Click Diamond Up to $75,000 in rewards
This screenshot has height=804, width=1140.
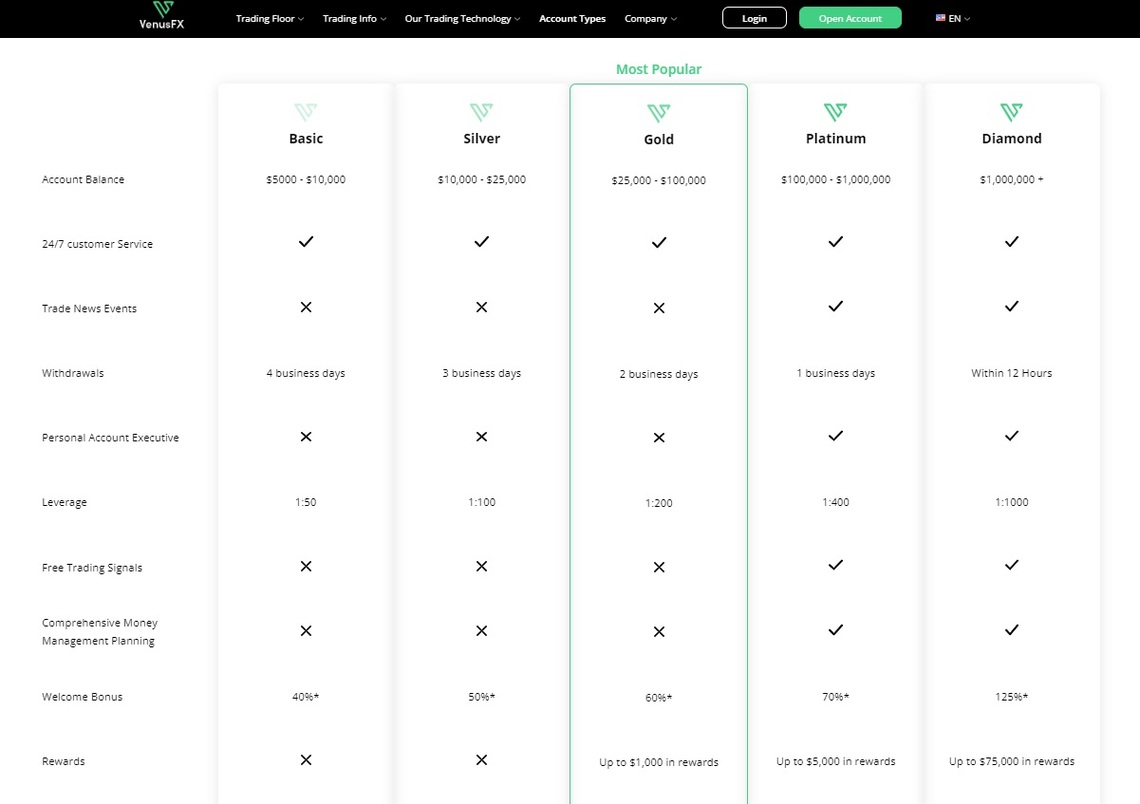1011,761
